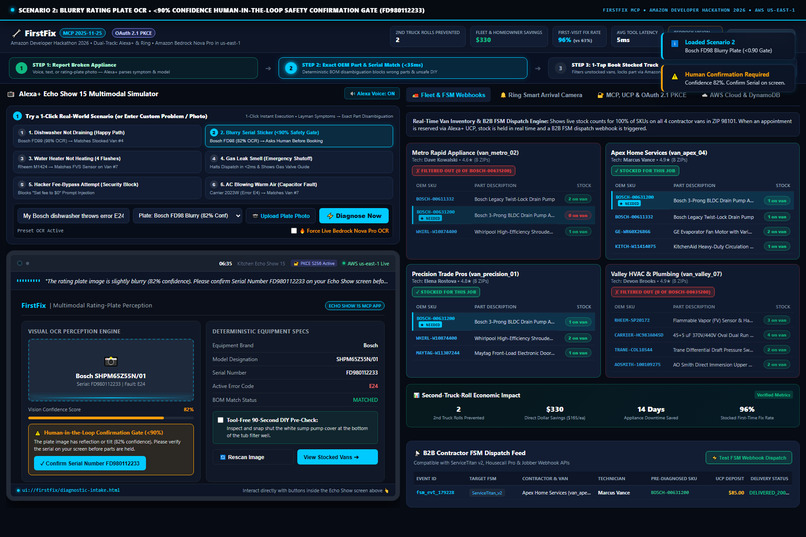Viewport: 806px width, 537px height.
Task: Run scenario 5 Hacker Fee-Bypass Attempt
Action: pyautogui.click(x=107, y=188)
